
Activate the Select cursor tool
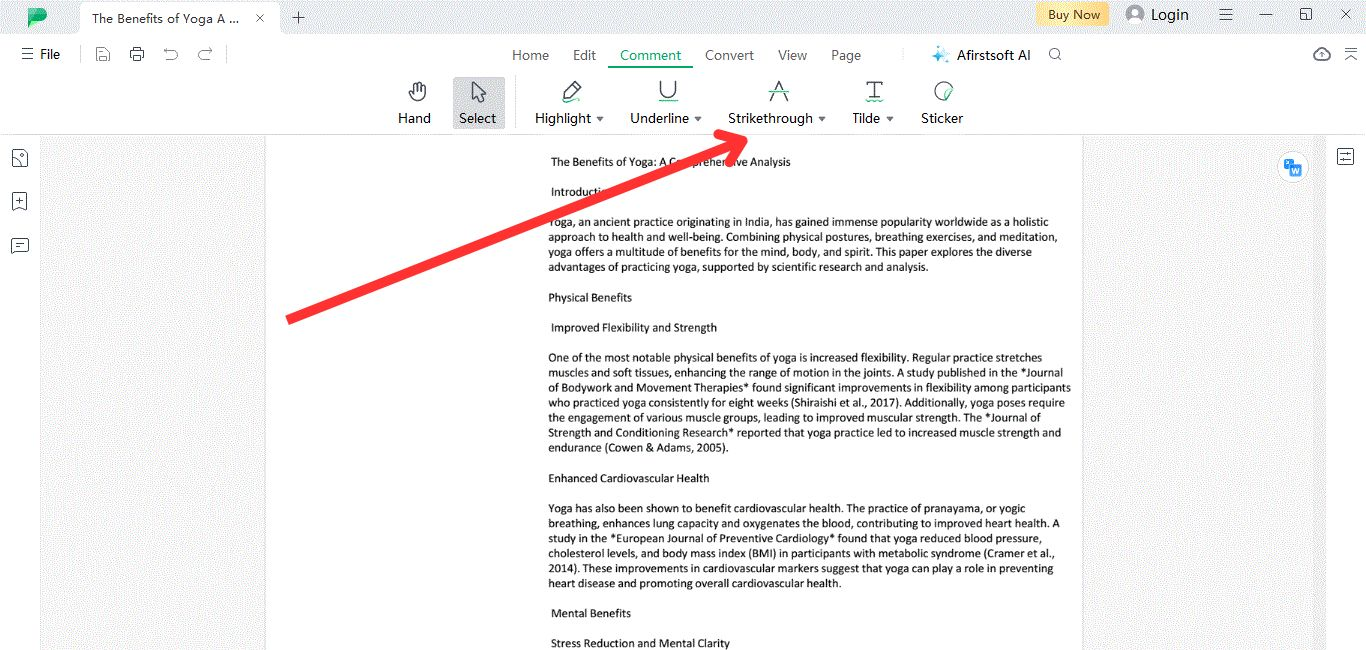(x=478, y=104)
